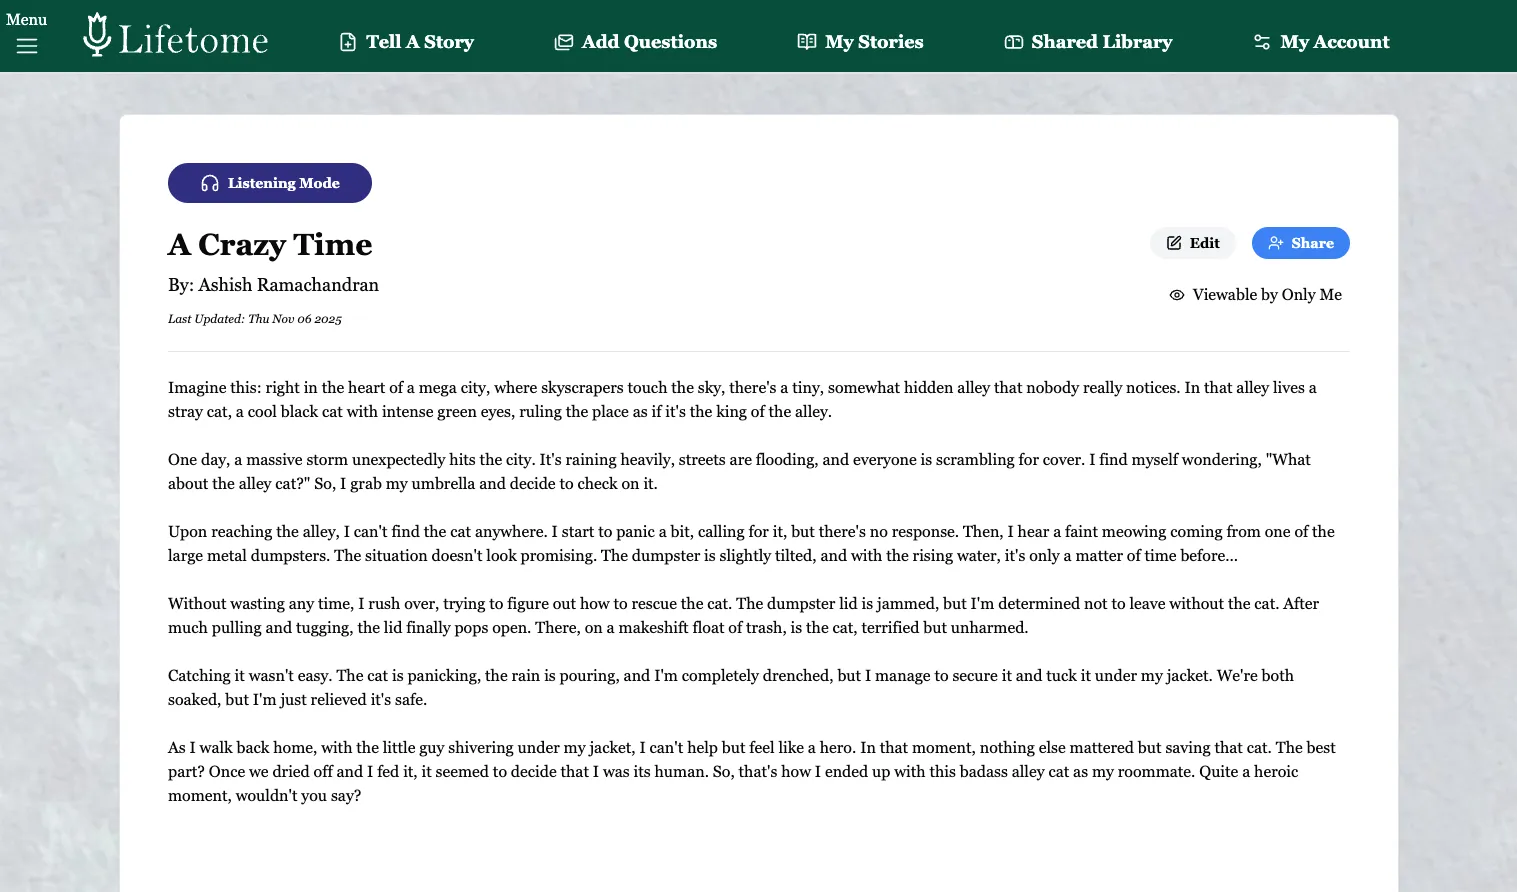Change the 'Viewable by Only Me' setting

click(x=1267, y=295)
